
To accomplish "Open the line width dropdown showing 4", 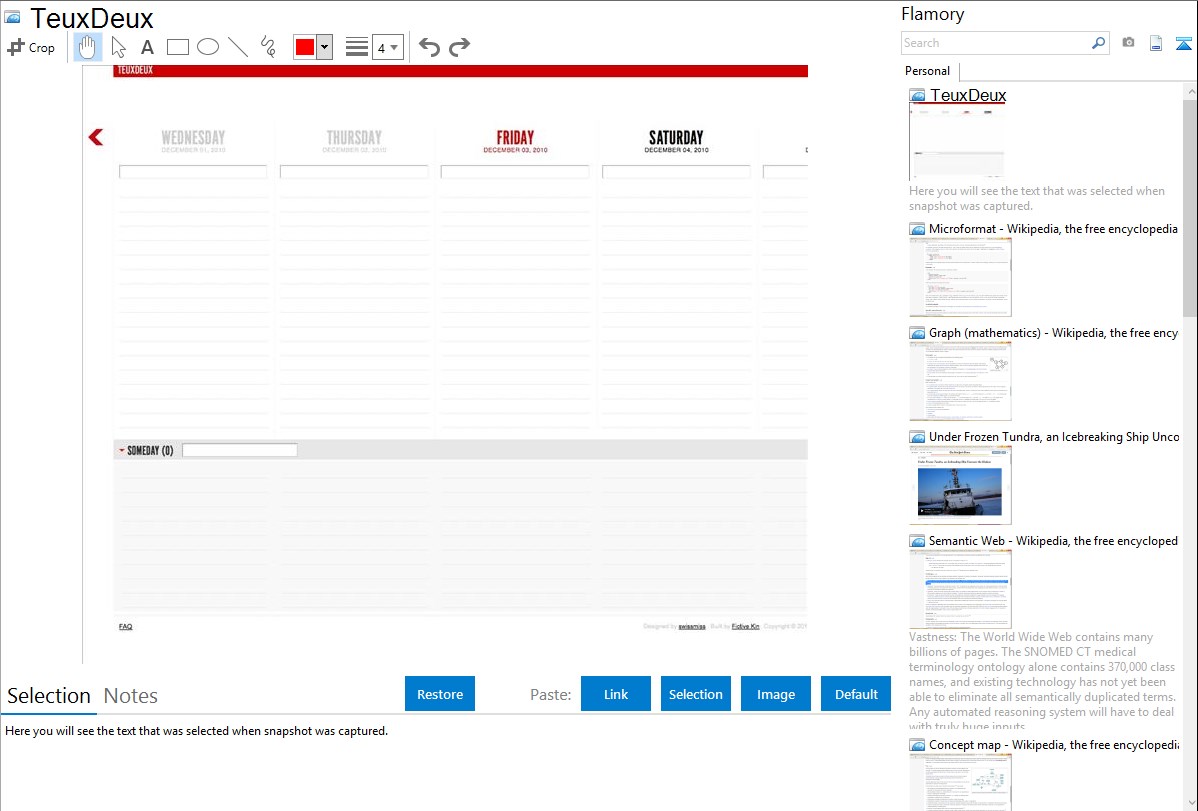I will coord(388,47).
